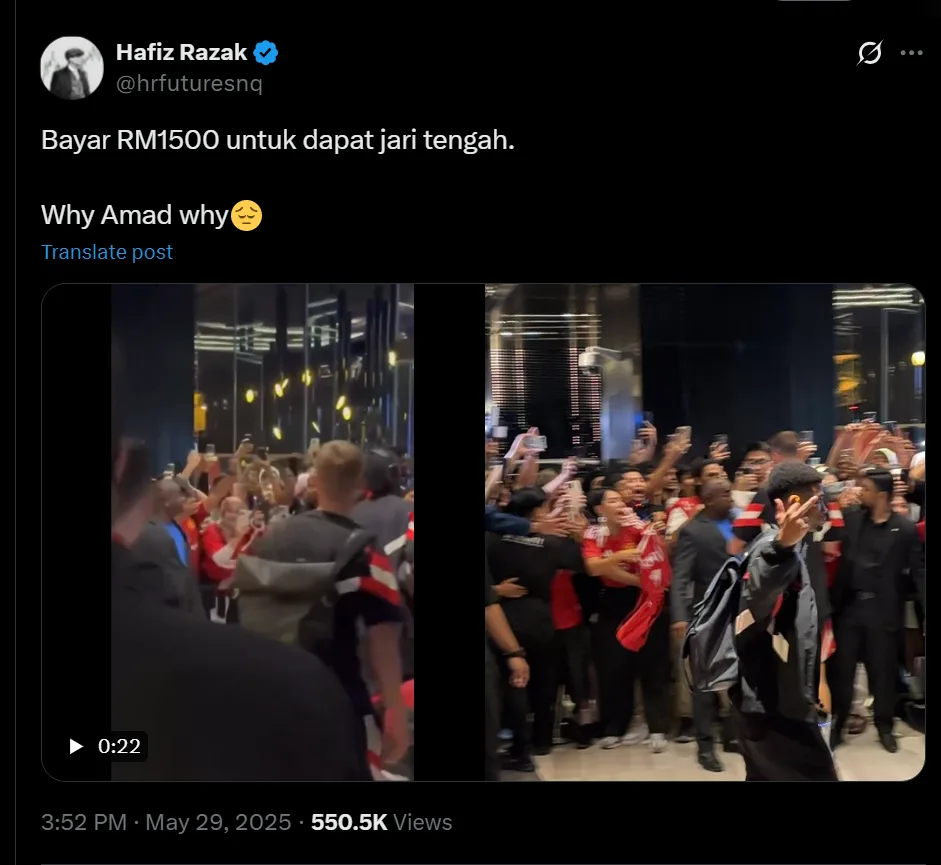The image size is (941, 865).
Task: Click the 3:52 PM timestamp
Action: (x=83, y=822)
